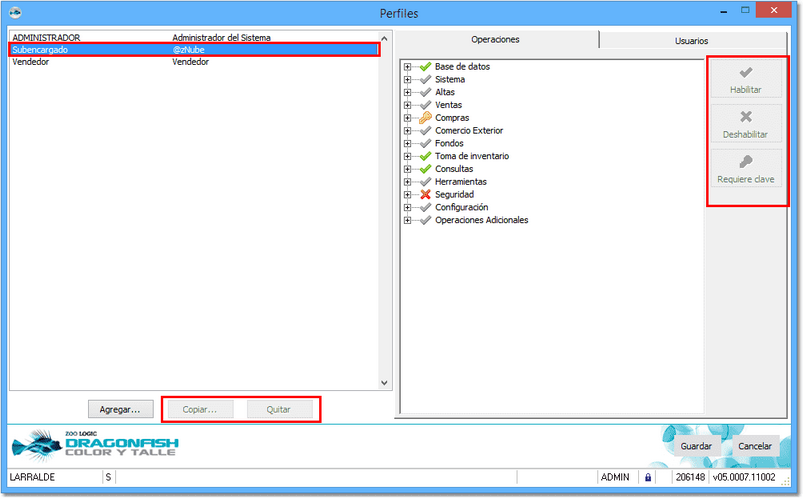Click the @zNube description text

click(x=189, y=50)
